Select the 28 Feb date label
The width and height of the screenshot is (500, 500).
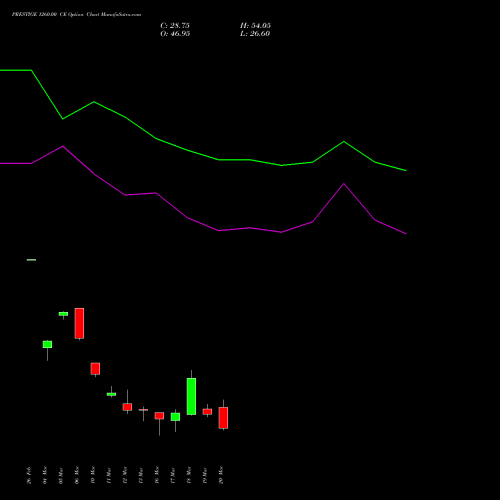[x=29, y=475]
